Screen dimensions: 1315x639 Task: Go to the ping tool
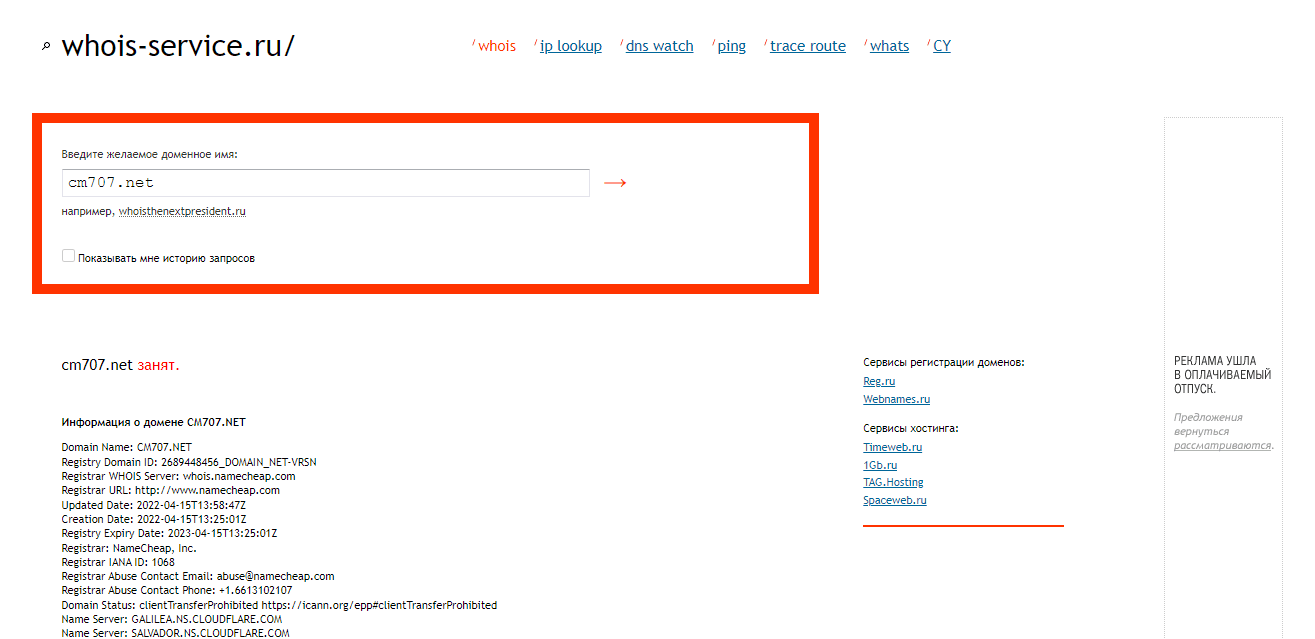(731, 46)
